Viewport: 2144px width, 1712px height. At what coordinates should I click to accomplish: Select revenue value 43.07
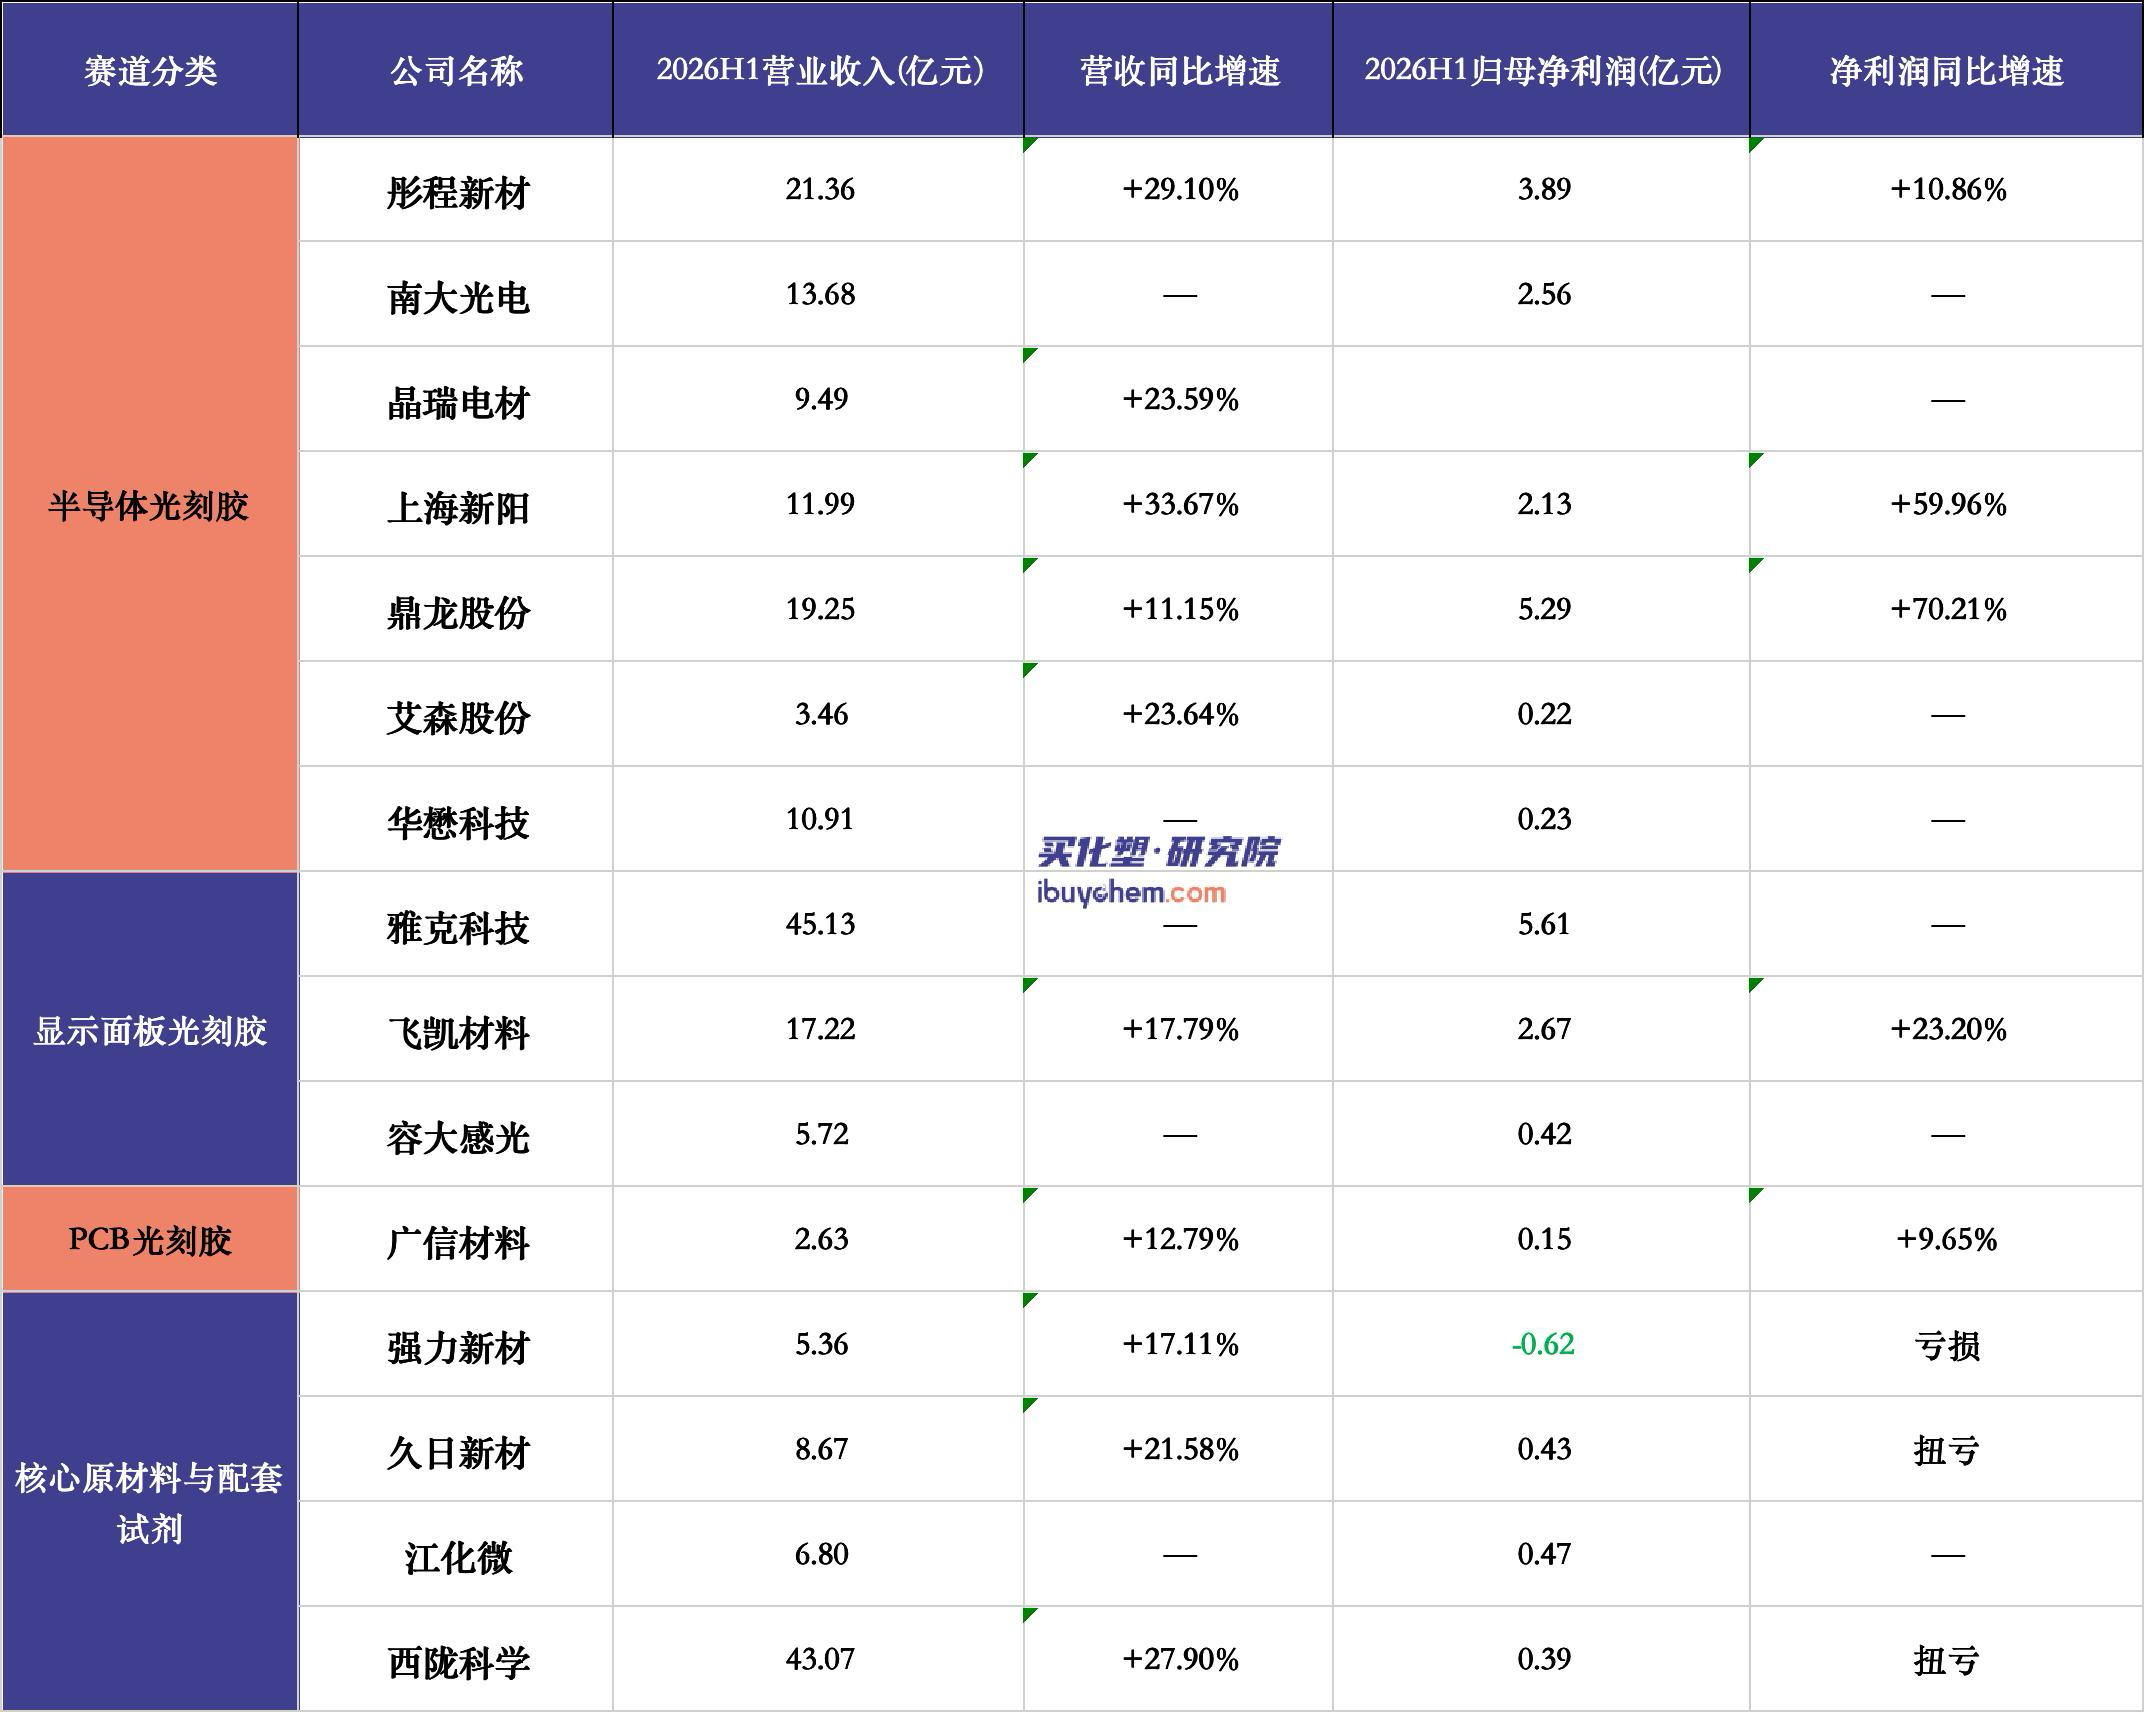[820, 1659]
